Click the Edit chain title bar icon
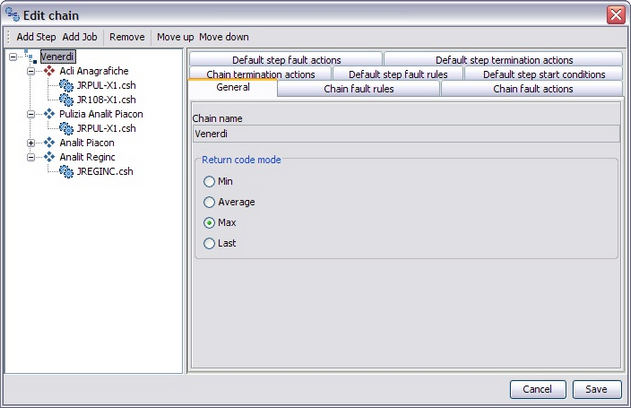 coord(11,13)
